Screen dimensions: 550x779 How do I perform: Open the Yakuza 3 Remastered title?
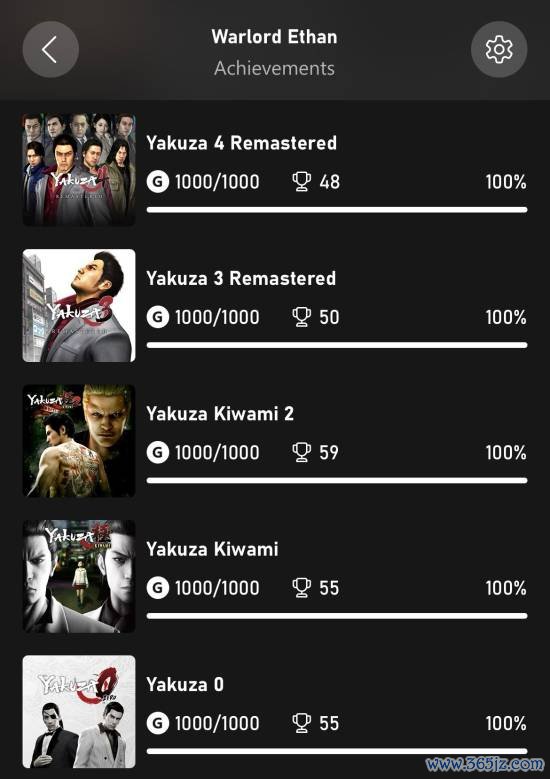pos(241,278)
